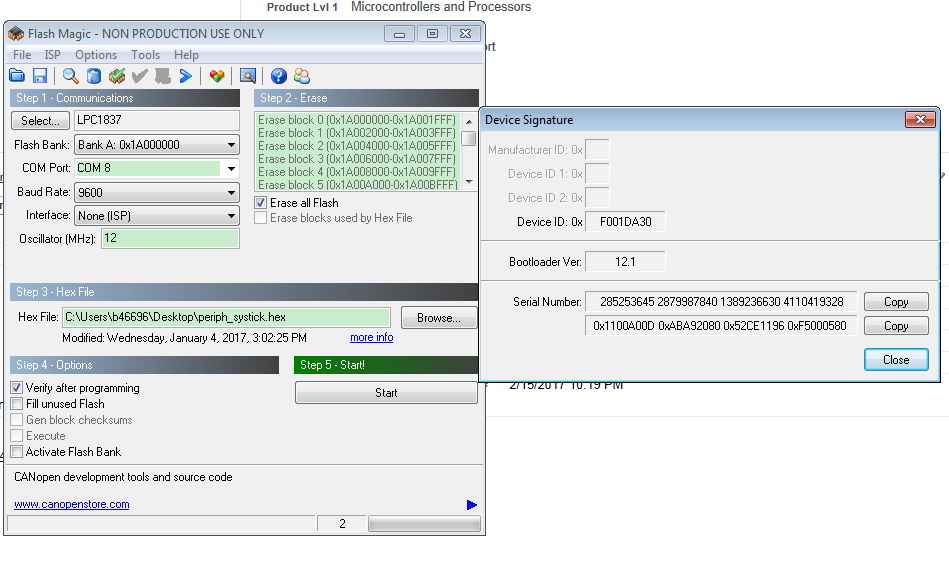Select Erase block 1 in list
949x561 pixels.
(356, 133)
